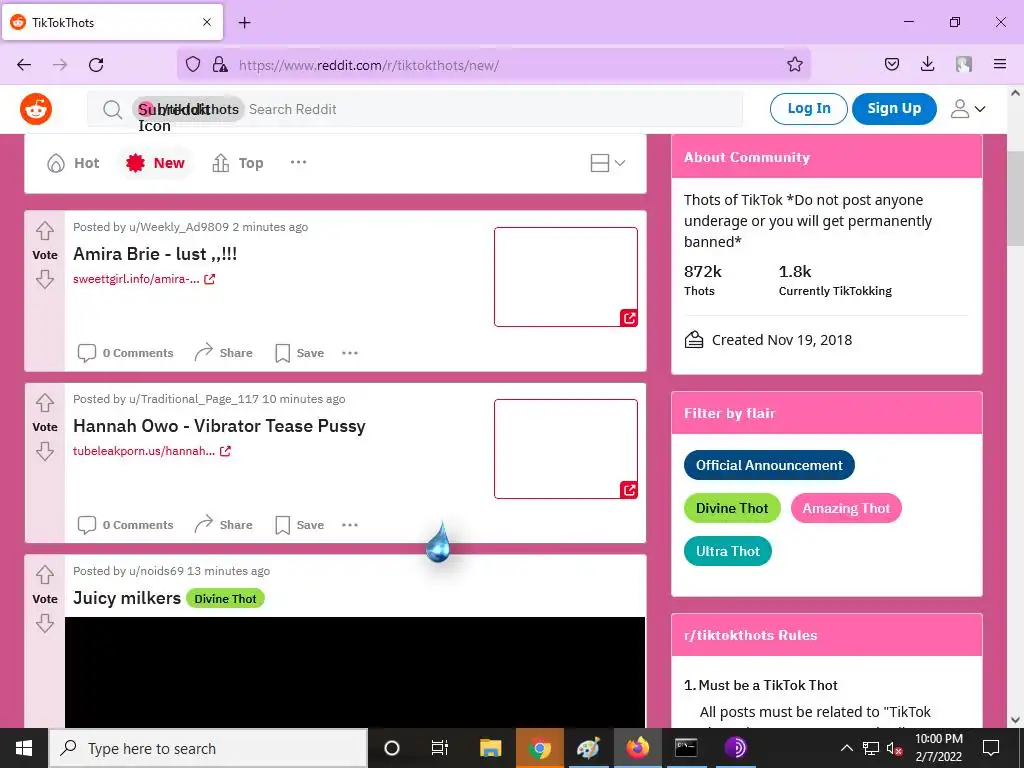The height and width of the screenshot is (768, 1024).
Task: Open Chrome from the taskbar
Action: click(539, 748)
